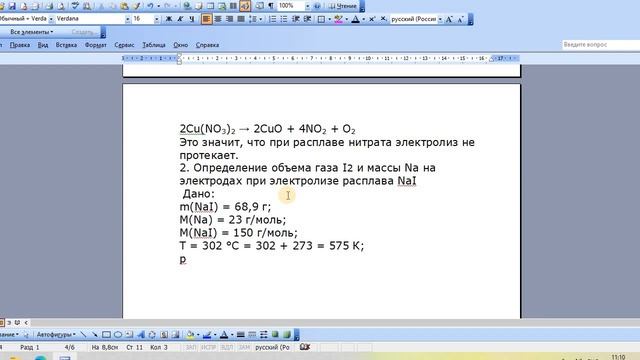Screen dimensions: 640x360
Task: Expand the Все элементы dropdown
Action: 32,31
